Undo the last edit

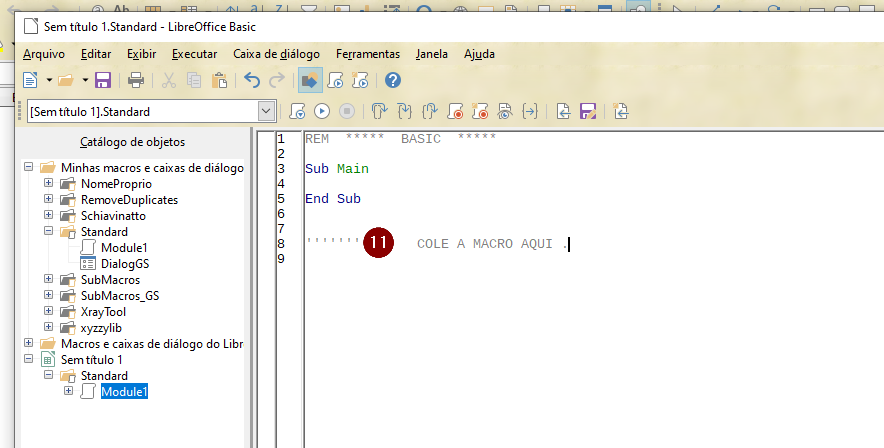pos(252,81)
